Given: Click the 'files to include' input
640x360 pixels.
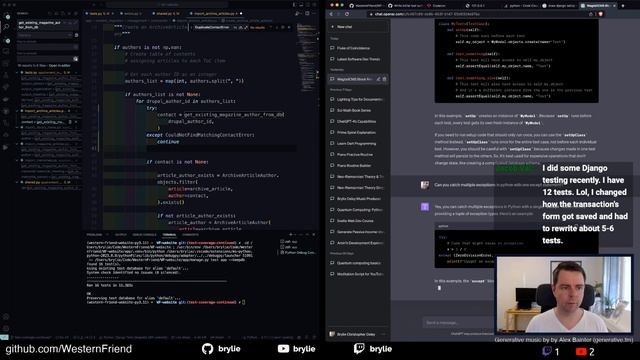Looking at the screenshot, I should point(47,47).
